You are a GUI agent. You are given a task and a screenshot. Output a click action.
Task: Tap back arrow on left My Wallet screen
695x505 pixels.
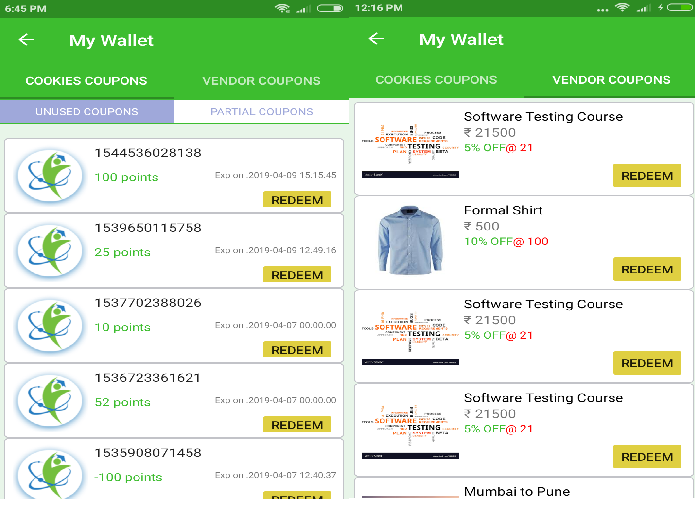point(27,40)
